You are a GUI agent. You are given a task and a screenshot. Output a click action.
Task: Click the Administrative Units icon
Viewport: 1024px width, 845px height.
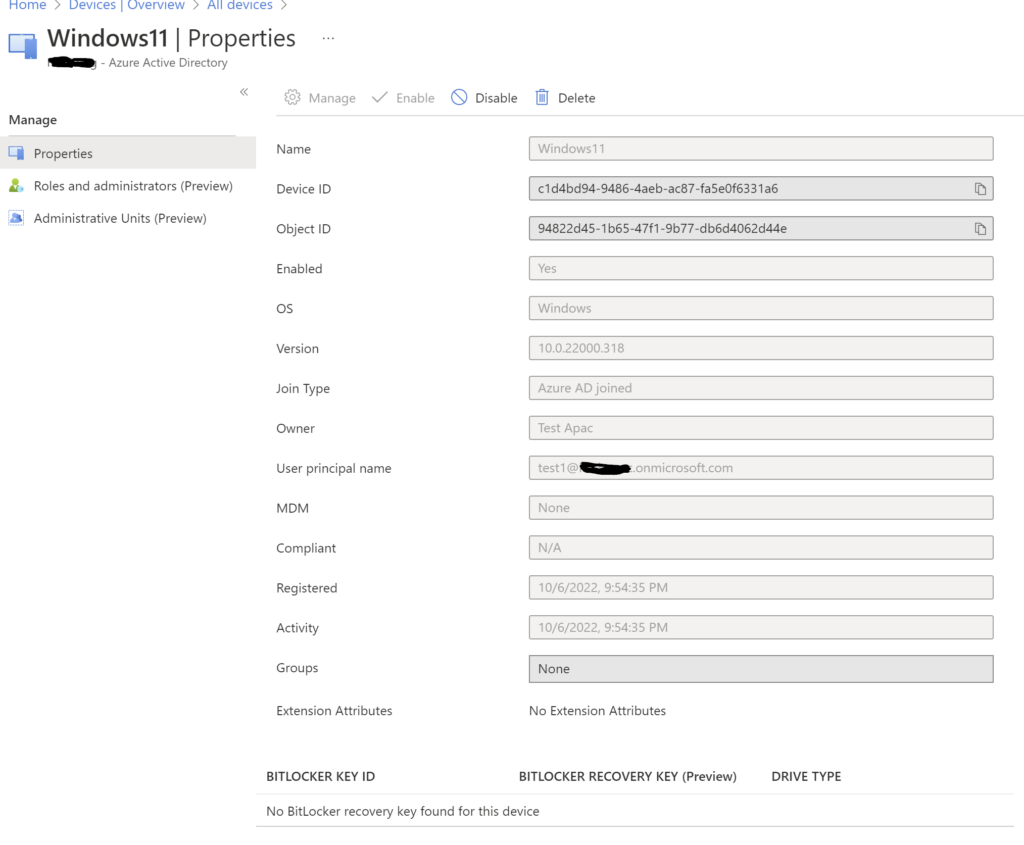(16, 218)
